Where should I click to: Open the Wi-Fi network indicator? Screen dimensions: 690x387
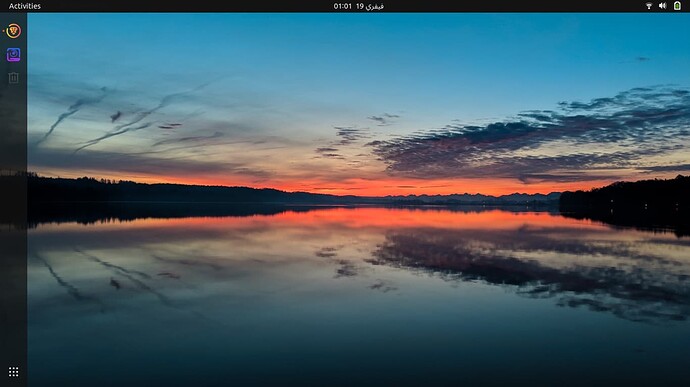coord(649,6)
